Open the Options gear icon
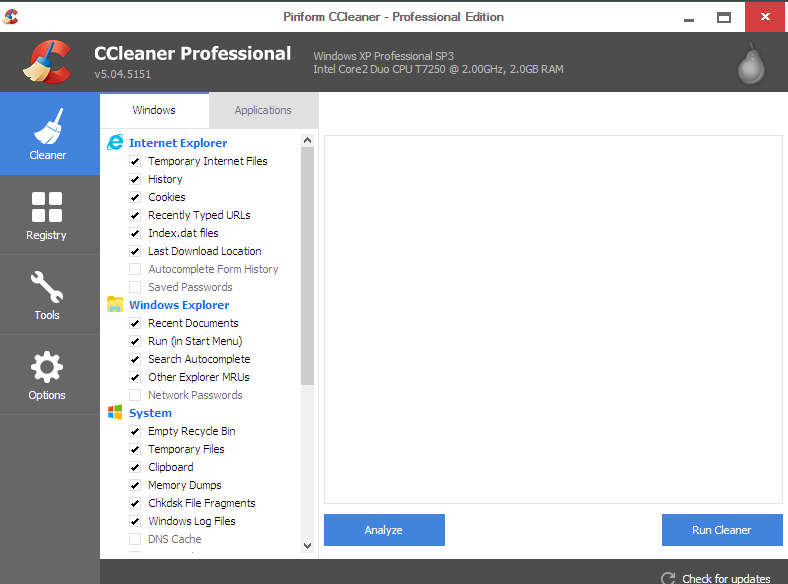788x584 pixels. coord(47,368)
